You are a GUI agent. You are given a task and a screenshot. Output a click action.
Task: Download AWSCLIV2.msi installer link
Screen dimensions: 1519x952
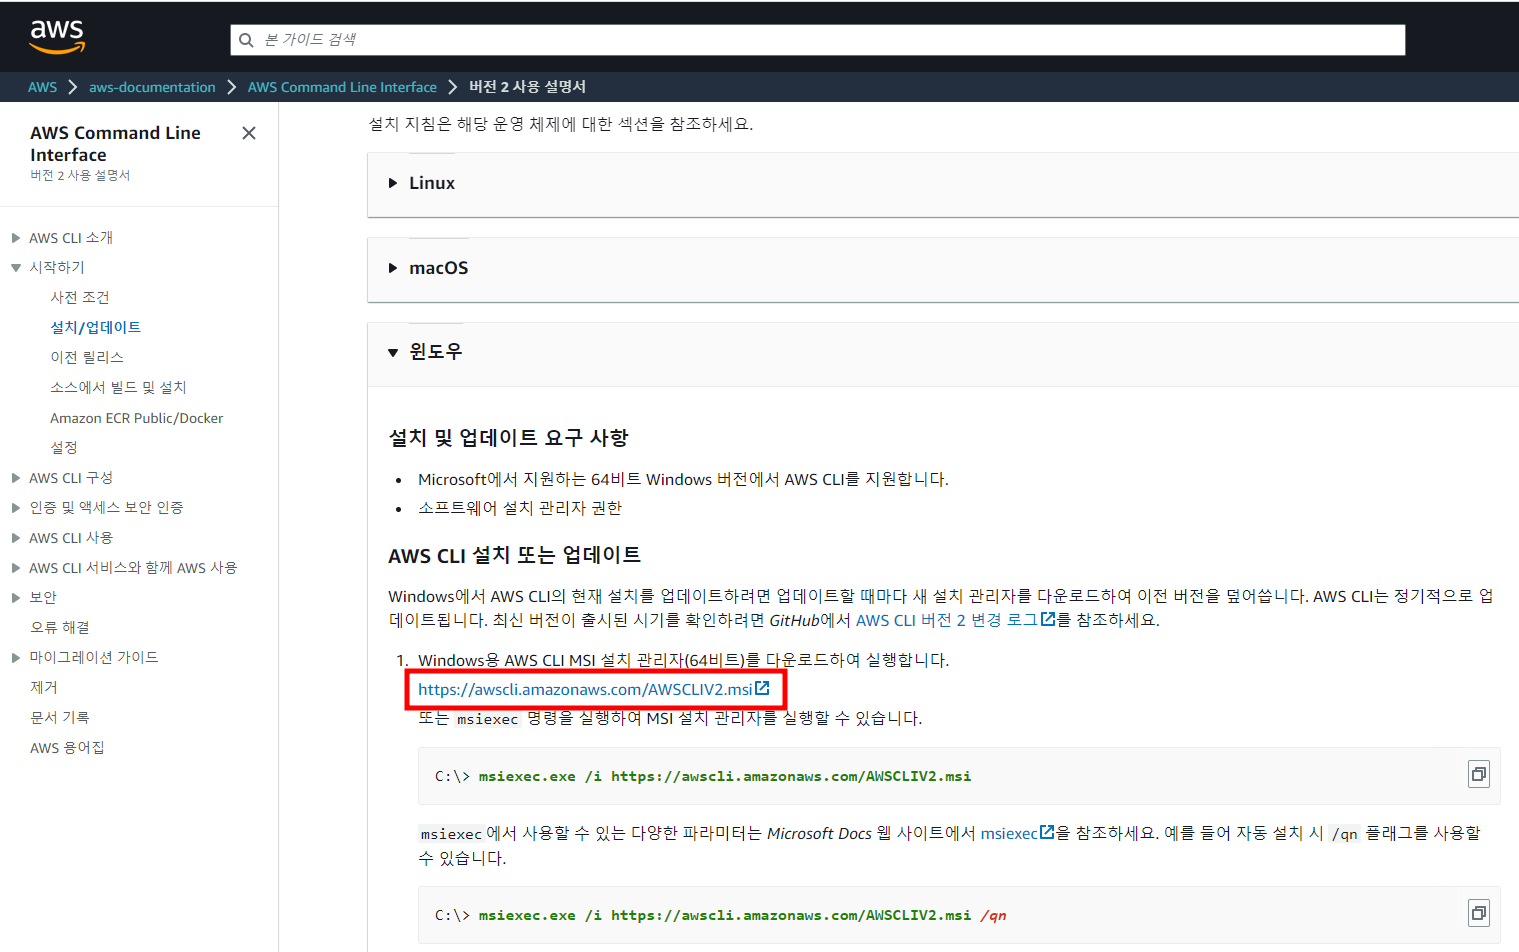[594, 689]
